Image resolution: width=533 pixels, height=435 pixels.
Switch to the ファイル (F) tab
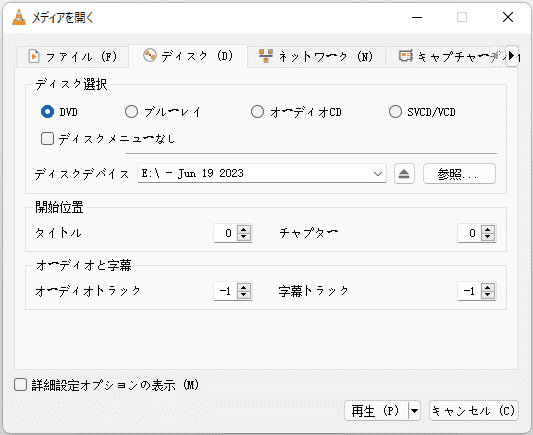(72, 57)
